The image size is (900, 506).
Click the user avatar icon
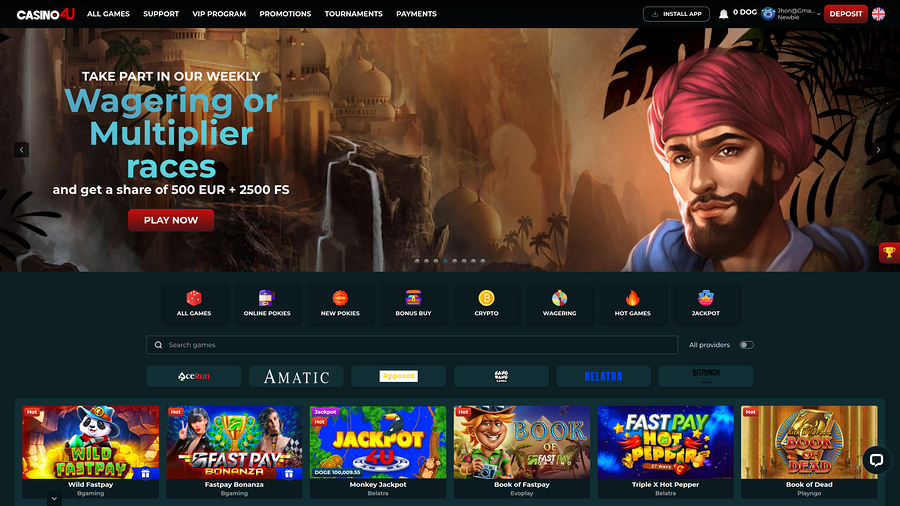point(768,14)
